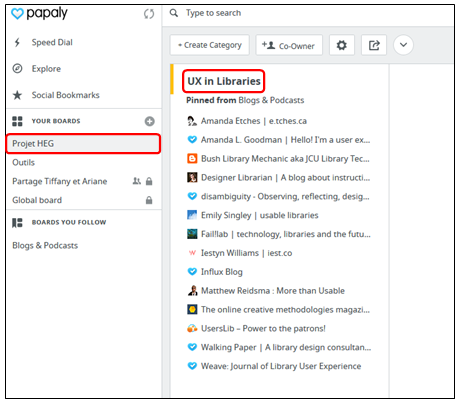Open Explore section
460x403 pixels.
46,69
